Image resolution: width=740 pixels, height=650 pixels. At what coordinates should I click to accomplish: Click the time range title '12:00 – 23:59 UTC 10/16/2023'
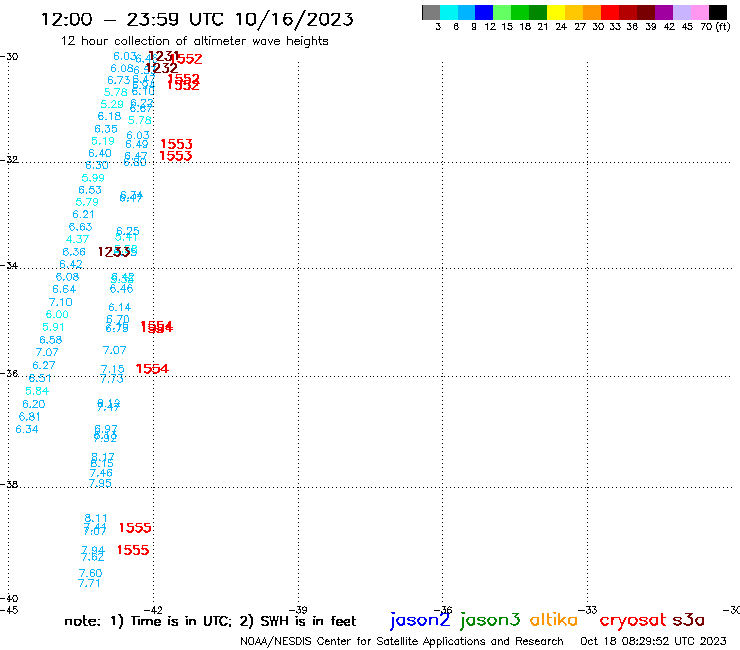[197, 19]
